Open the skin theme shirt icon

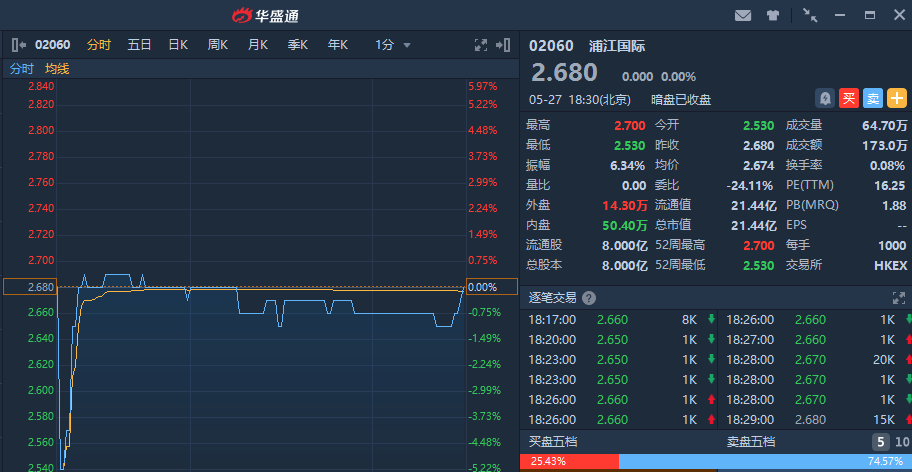pyautogui.click(x=772, y=16)
